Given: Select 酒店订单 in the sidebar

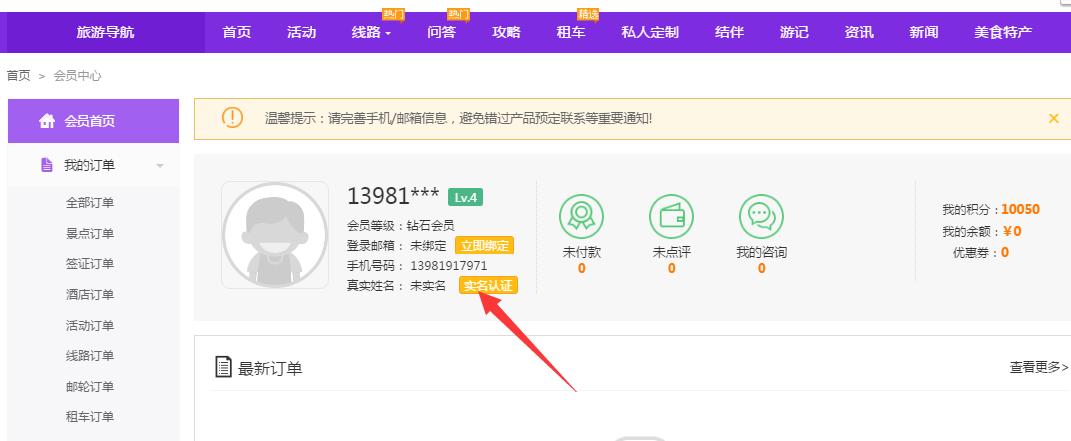Looking at the screenshot, I should point(90,294).
